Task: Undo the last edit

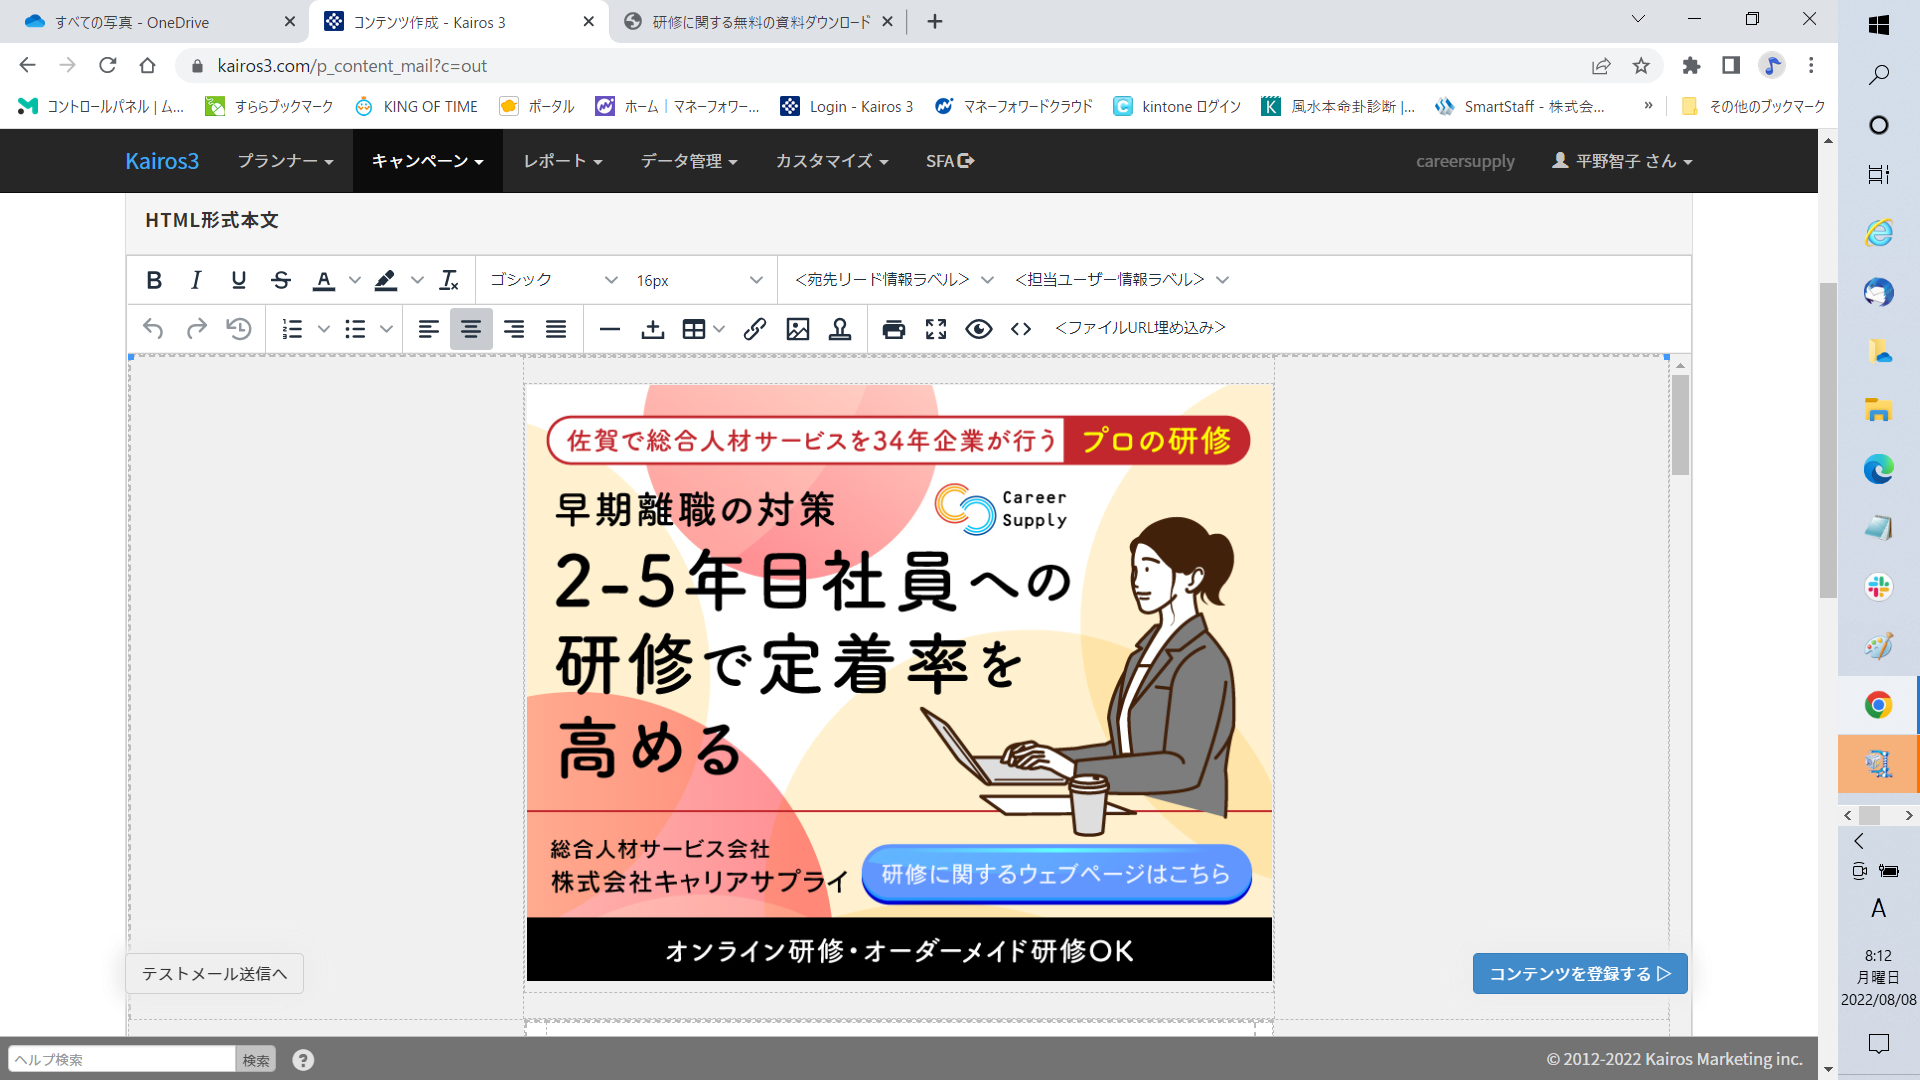Action: coord(153,329)
